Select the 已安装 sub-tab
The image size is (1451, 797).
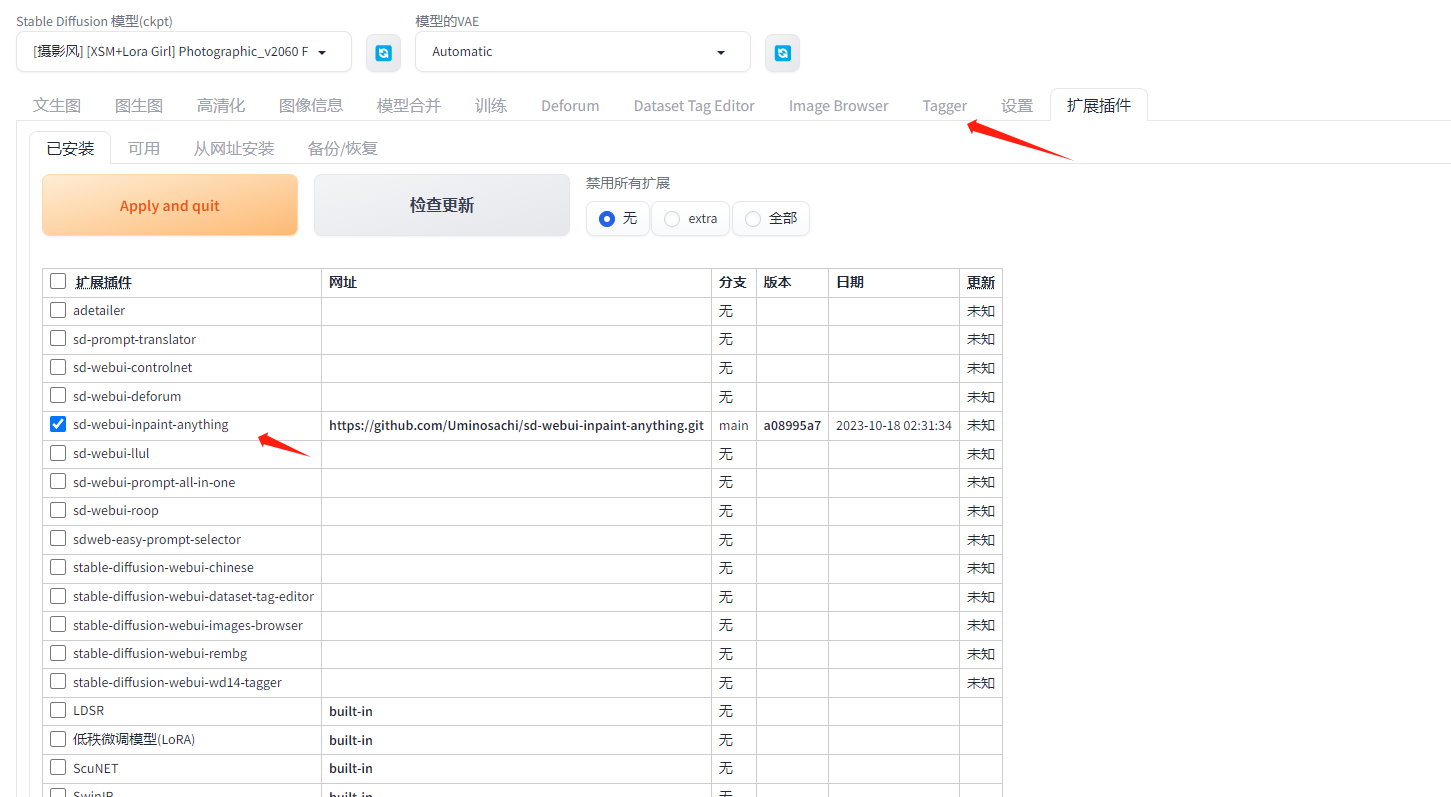tap(71, 148)
